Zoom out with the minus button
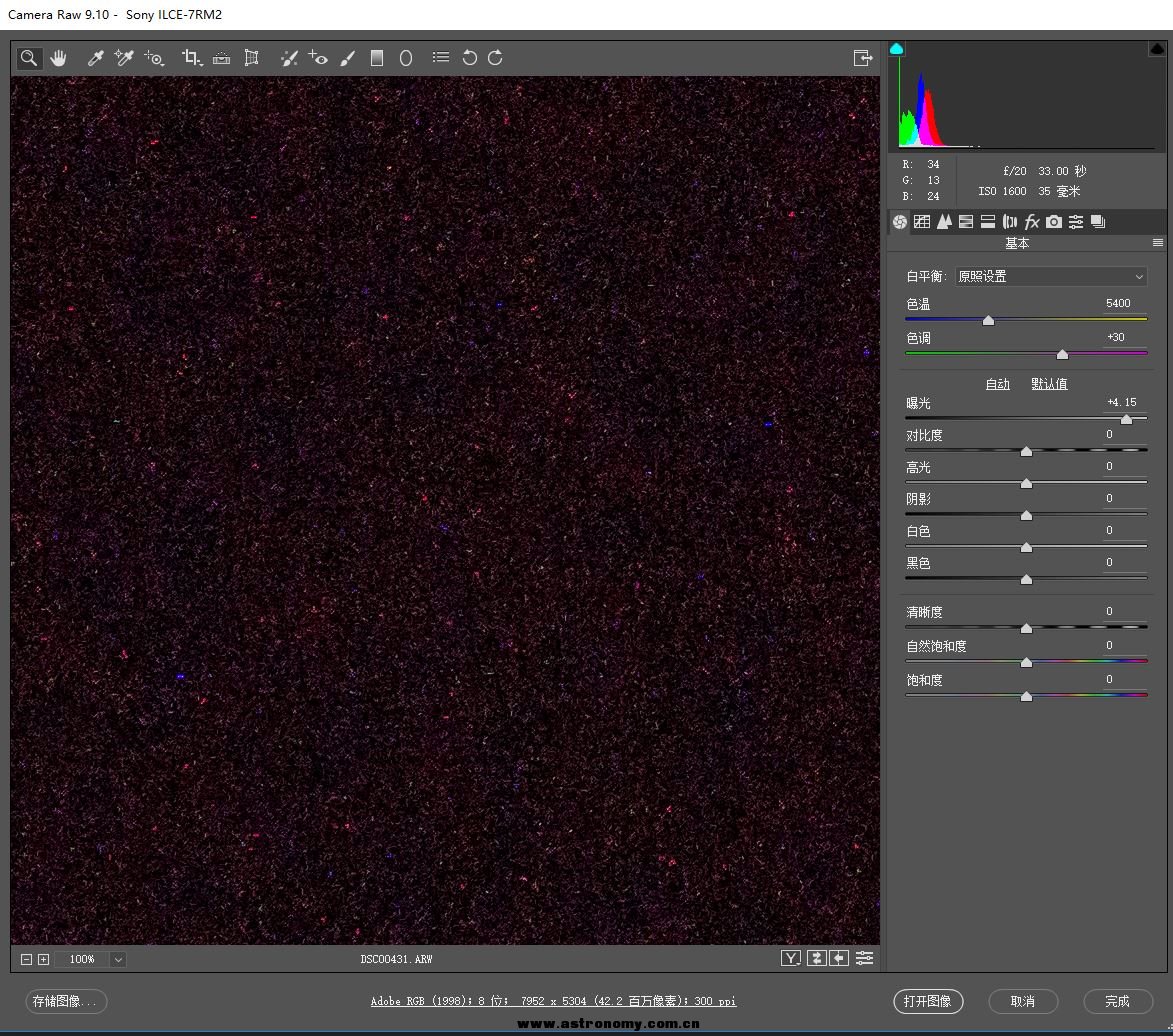The height and width of the screenshot is (1036, 1173). [x=26, y=960]
